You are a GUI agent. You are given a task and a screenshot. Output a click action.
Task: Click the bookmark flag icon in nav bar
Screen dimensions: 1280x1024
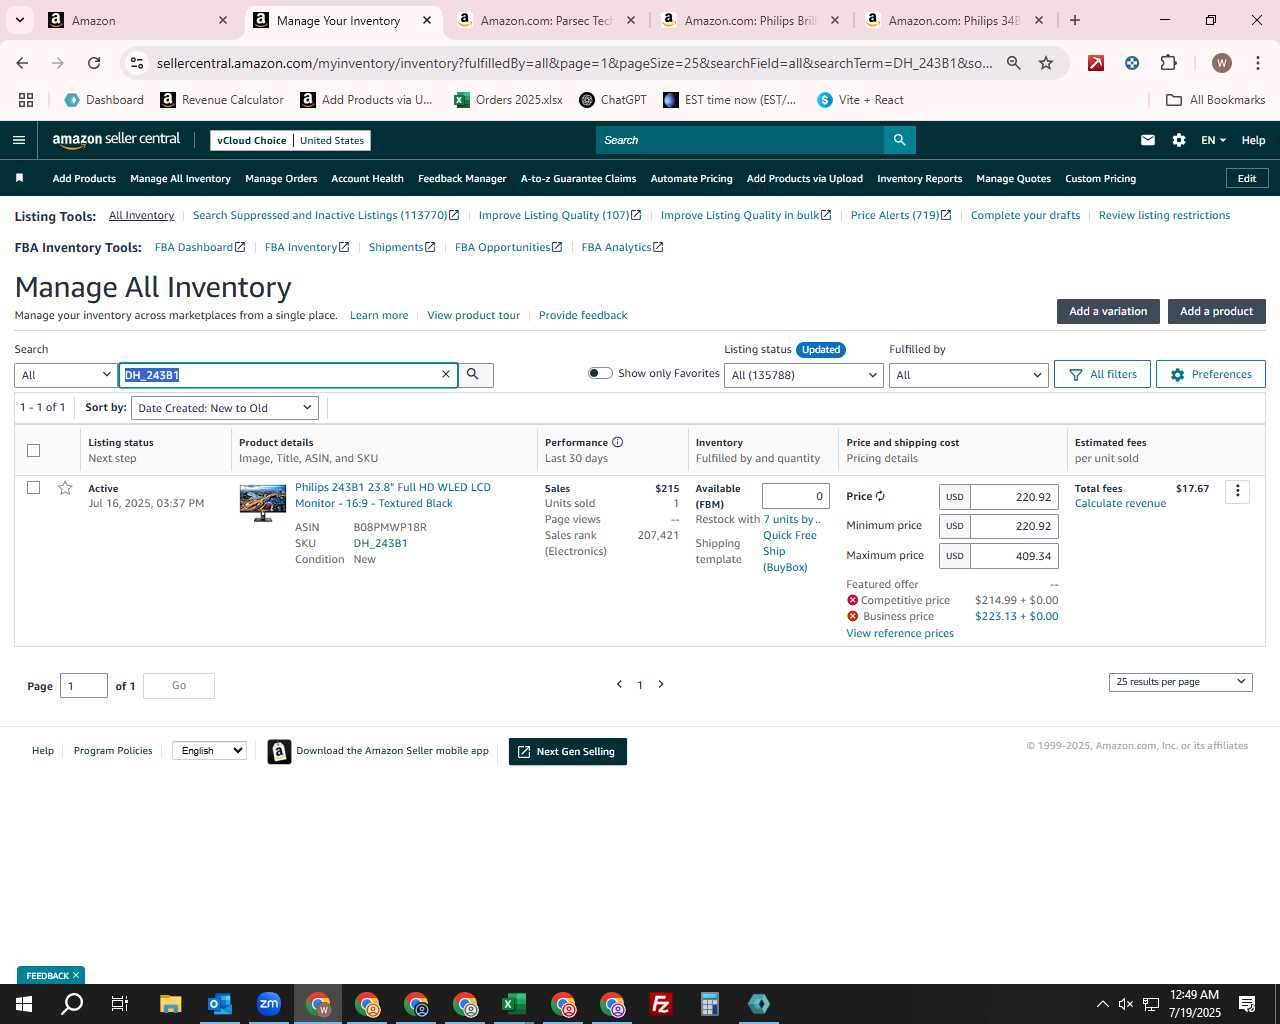[19, 178]
